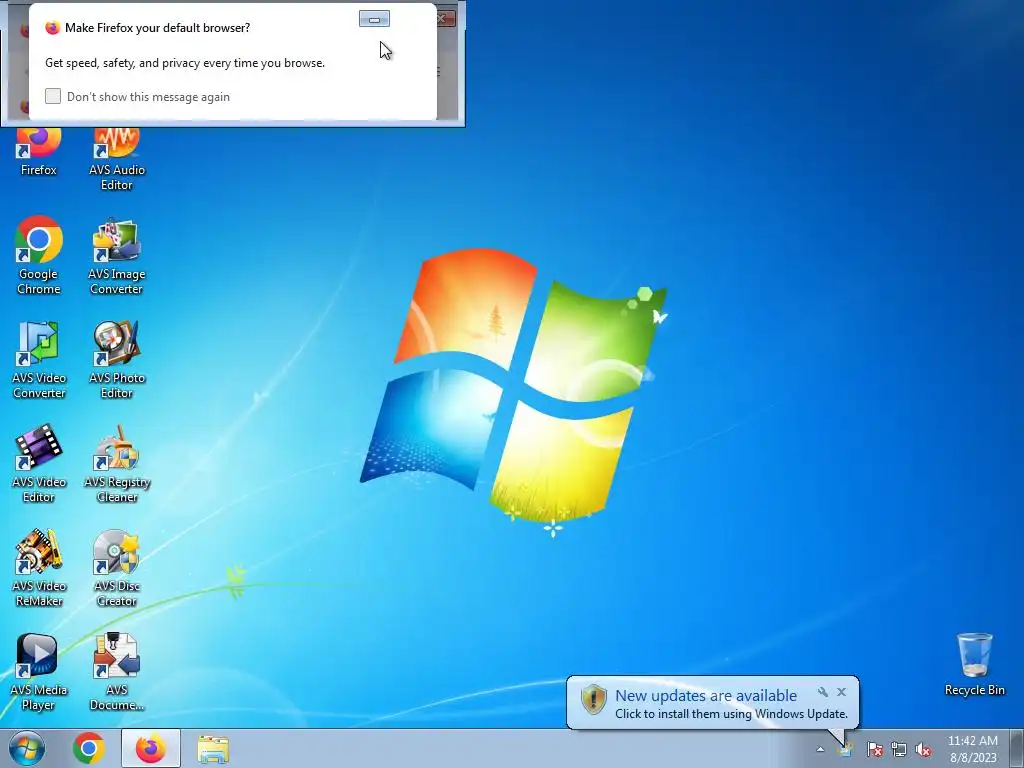The height and width of the screenshot is (768, 1024).
Task: Show hidden system tray icons
Action: coord(820,749)
